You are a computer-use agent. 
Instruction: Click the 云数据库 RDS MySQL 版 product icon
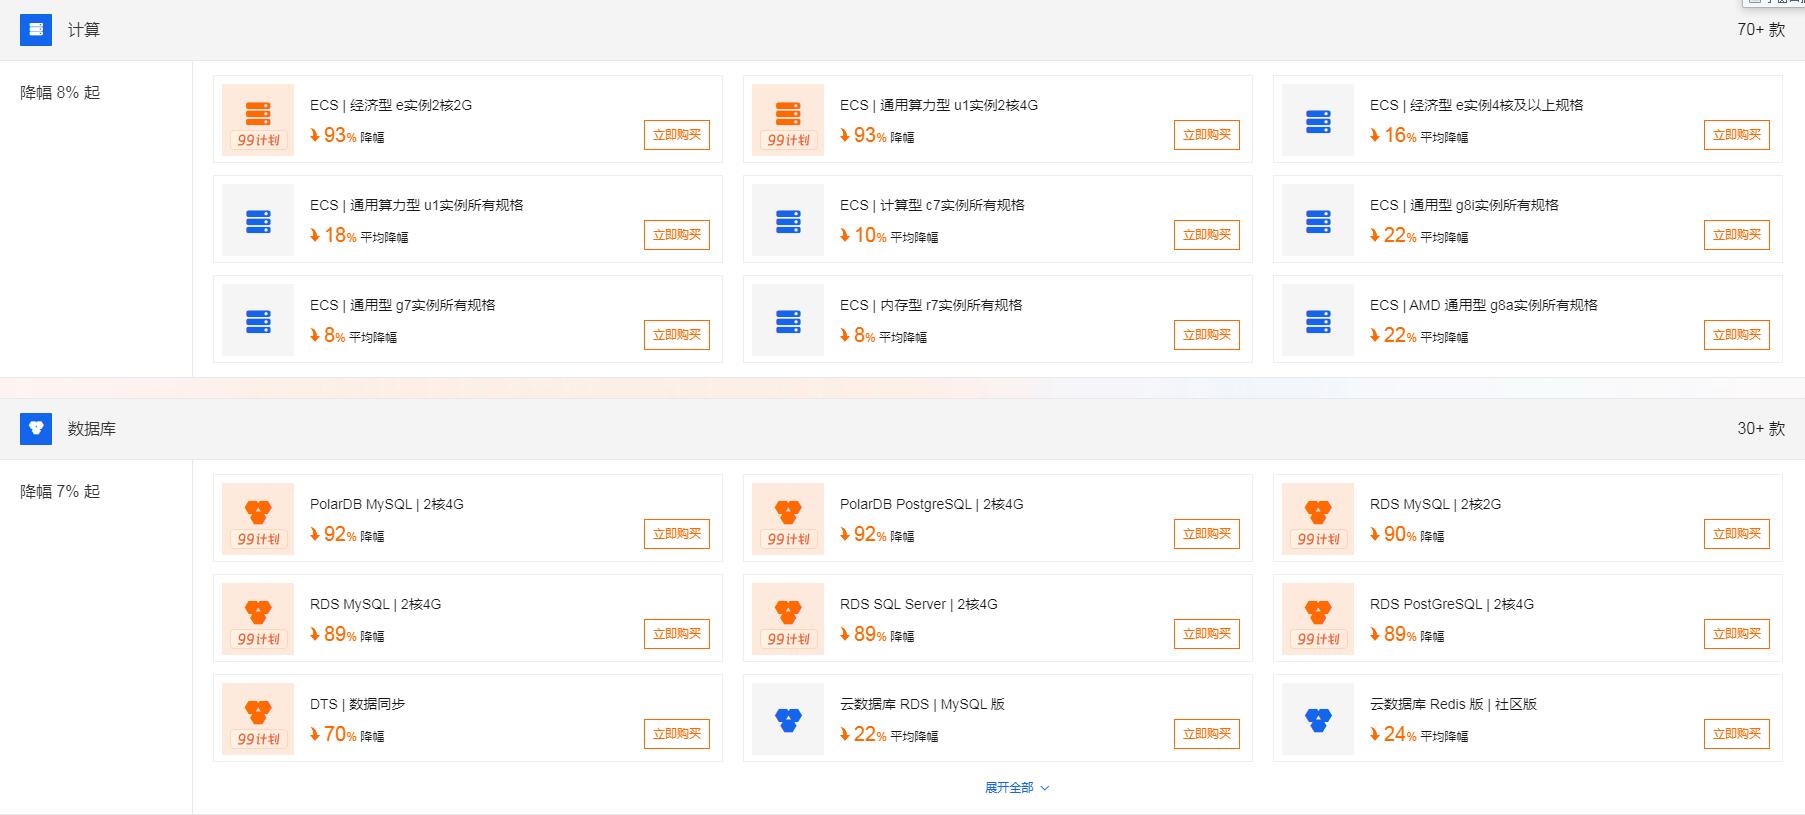(x=788, y=718)
